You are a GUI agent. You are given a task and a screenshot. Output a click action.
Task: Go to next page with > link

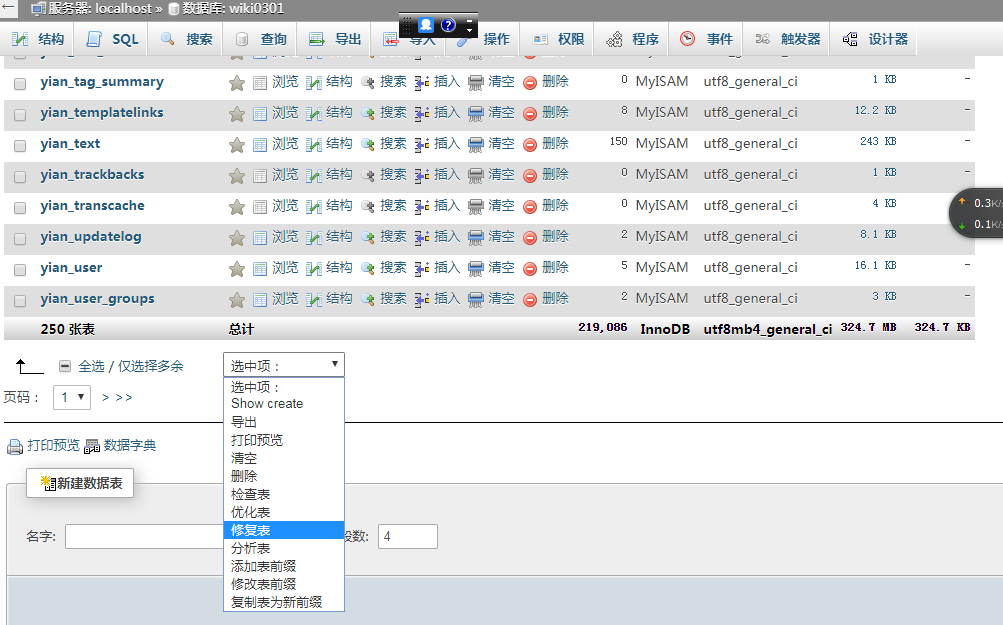click(106, 397)
